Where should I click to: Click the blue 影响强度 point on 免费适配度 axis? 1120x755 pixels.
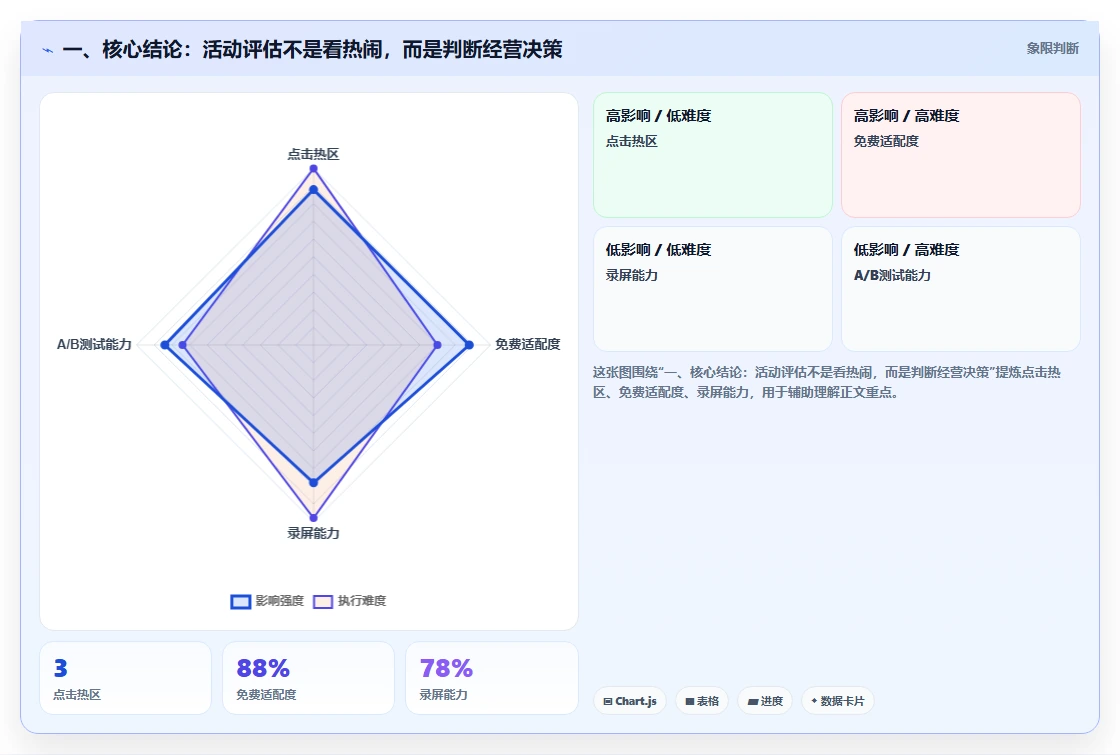(x=469, y=345)
